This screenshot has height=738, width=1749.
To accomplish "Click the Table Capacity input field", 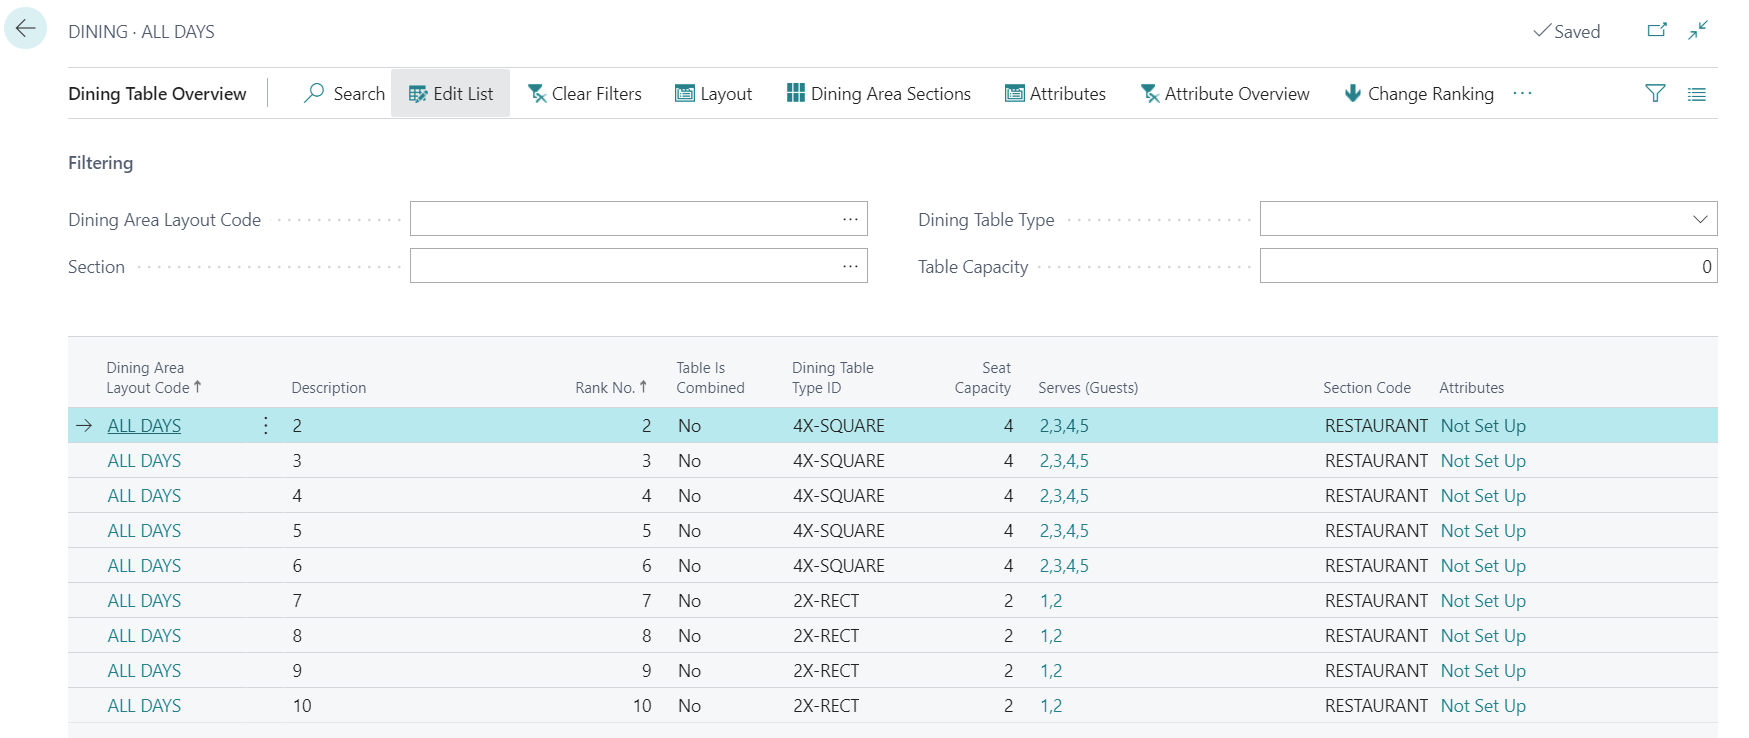I will coord(1487,266).
